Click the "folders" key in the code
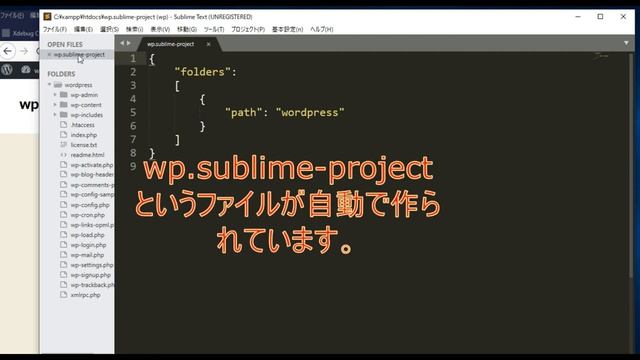Image resolution: width=640 pixels, height=360 pixels. (x=202, y=72)
